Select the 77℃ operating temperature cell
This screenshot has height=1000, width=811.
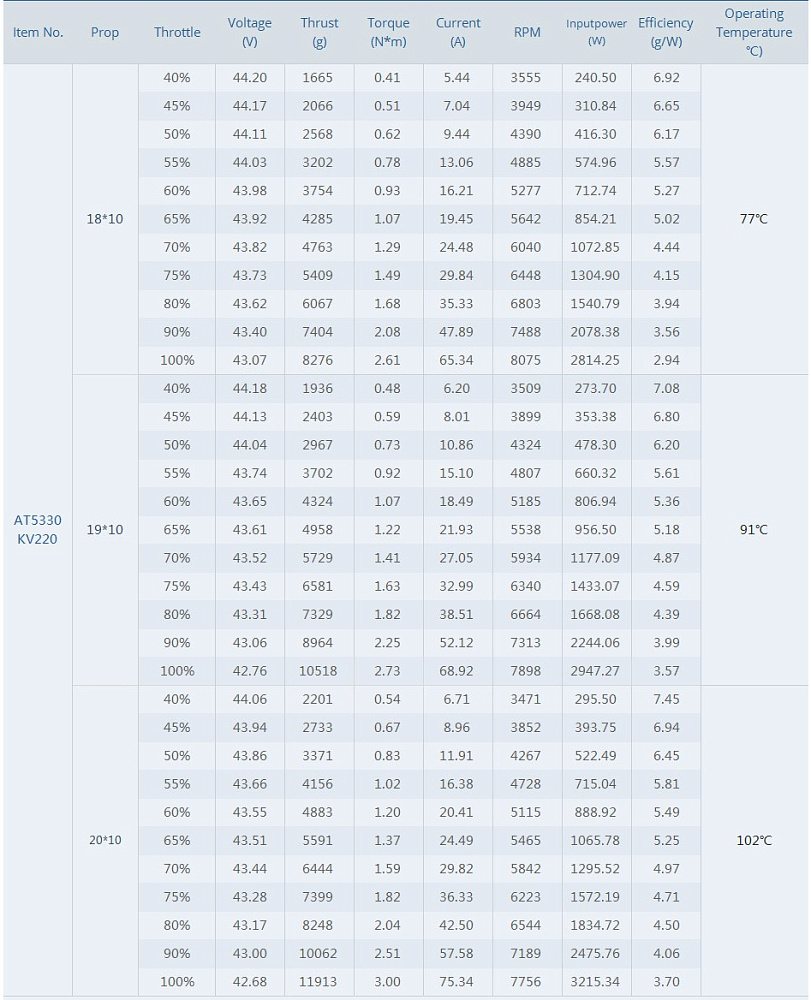[754, 219]
